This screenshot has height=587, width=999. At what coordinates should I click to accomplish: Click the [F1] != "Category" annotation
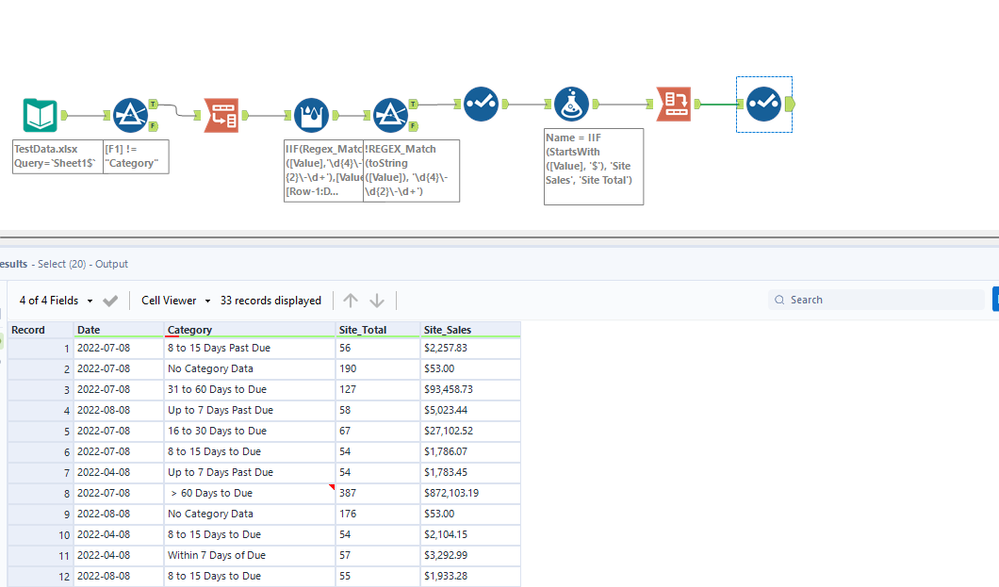pos(136,156)
